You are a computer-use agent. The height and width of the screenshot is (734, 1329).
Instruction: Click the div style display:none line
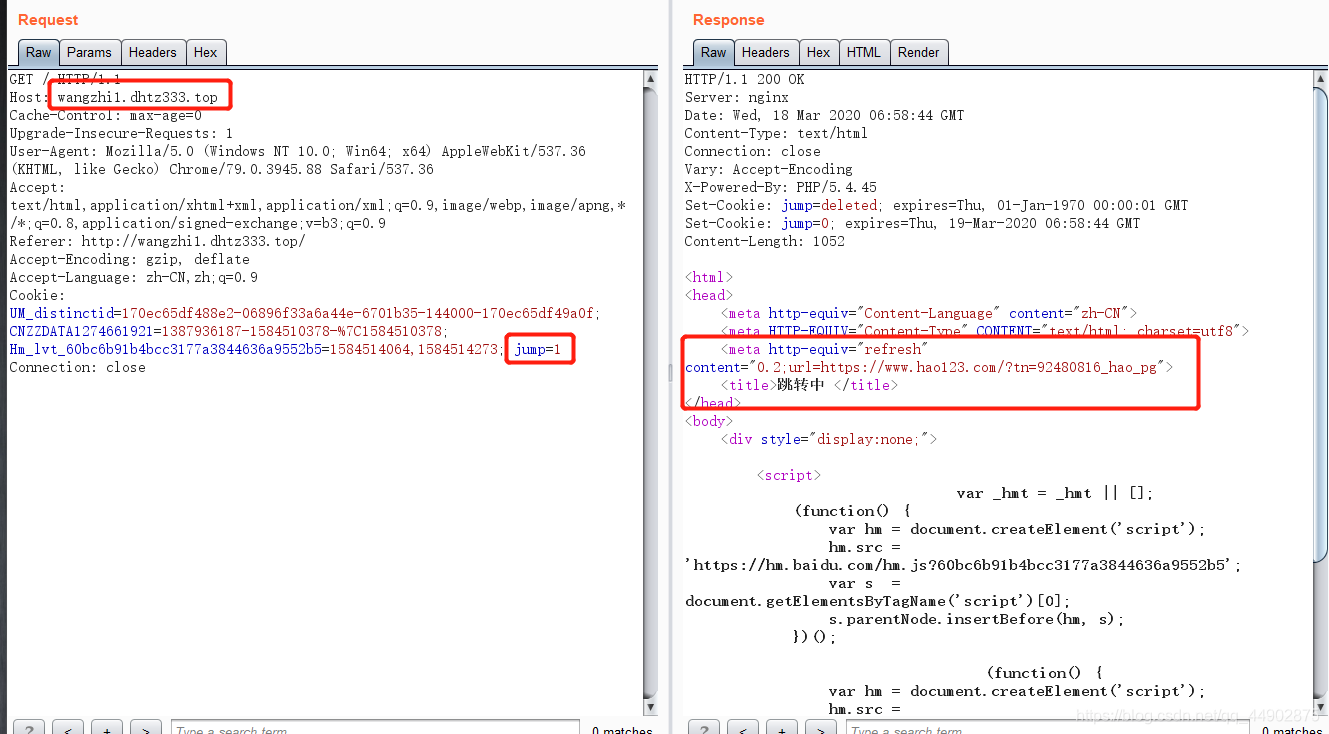pos(829,439)
